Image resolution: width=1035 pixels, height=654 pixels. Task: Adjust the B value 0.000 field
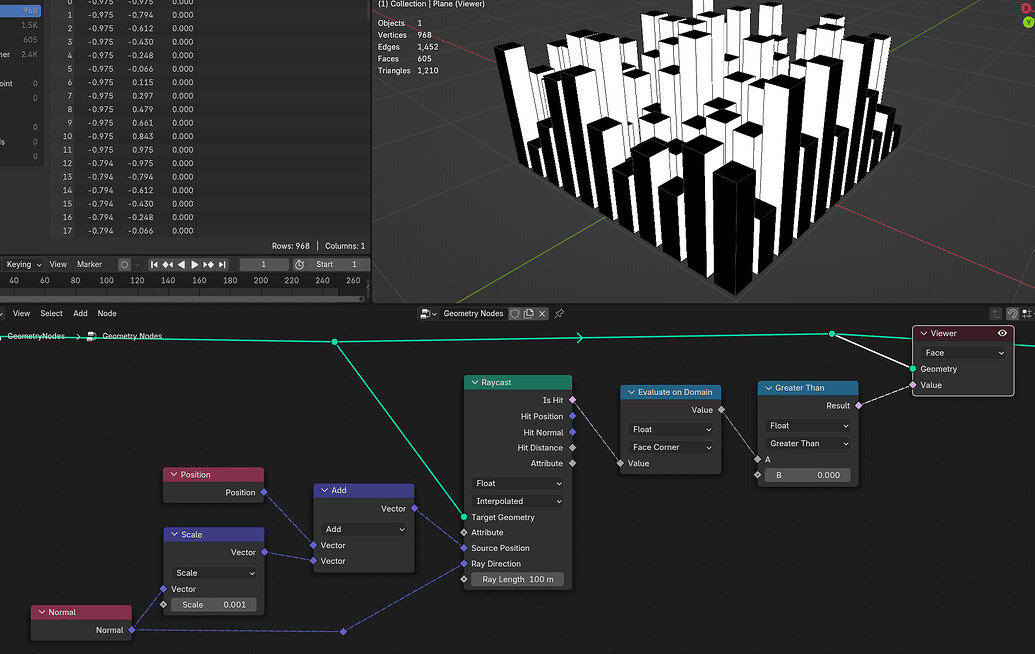(808, 475)
